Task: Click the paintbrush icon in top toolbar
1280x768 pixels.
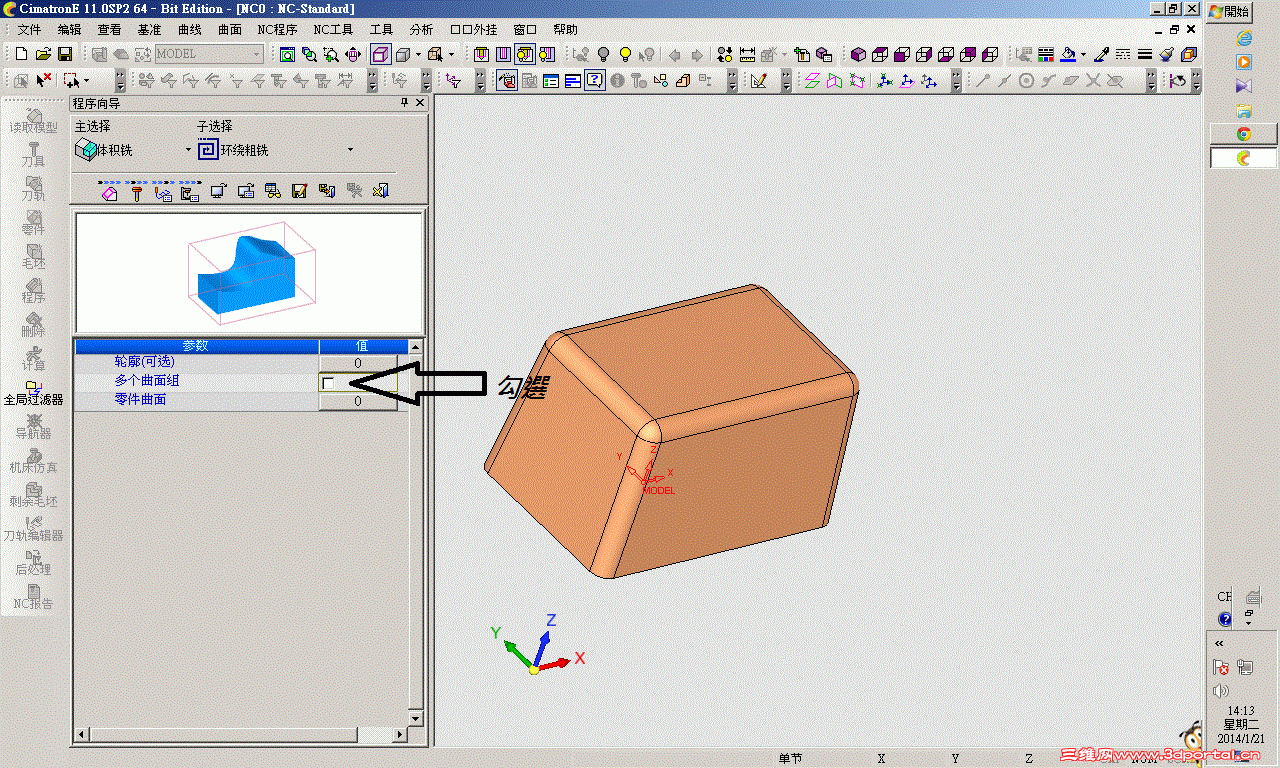Action: (x=1166, y=54)
